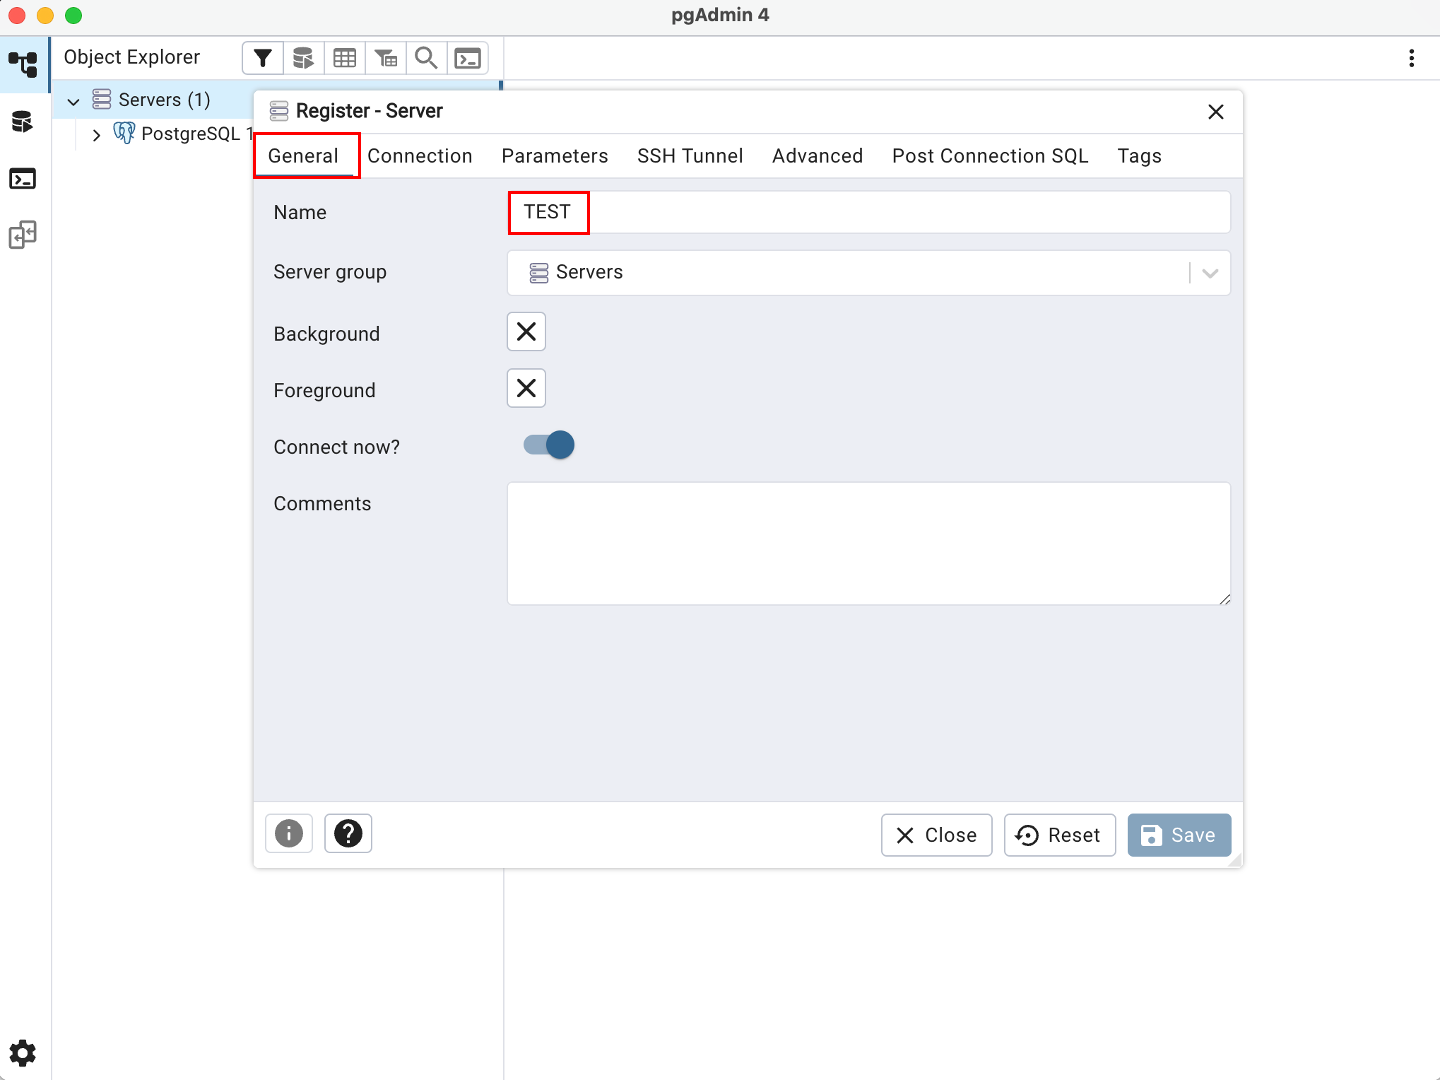Pick a Foreground color
Screen dimensions: 1440x1080
coord(526,388)
